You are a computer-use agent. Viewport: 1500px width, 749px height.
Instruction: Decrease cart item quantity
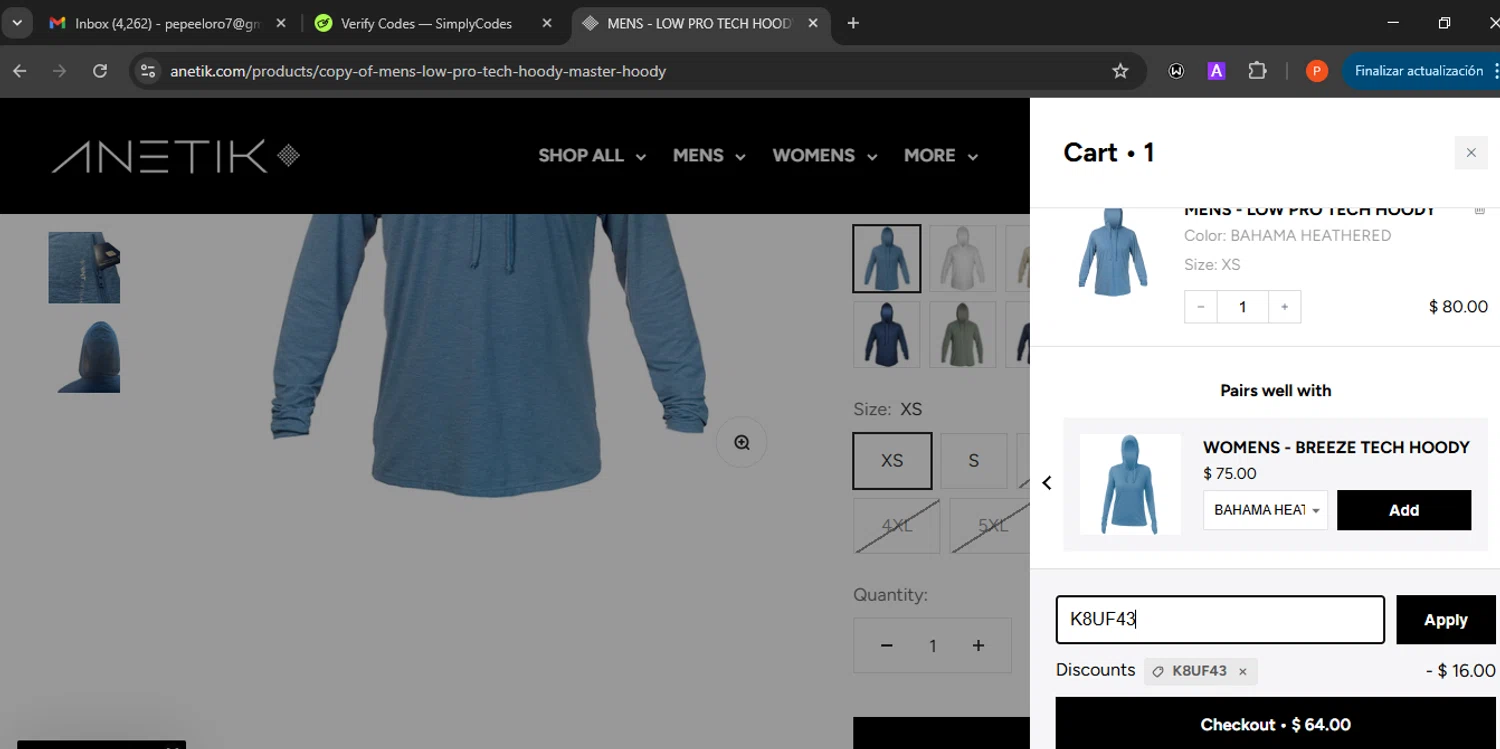[1201, 307]
